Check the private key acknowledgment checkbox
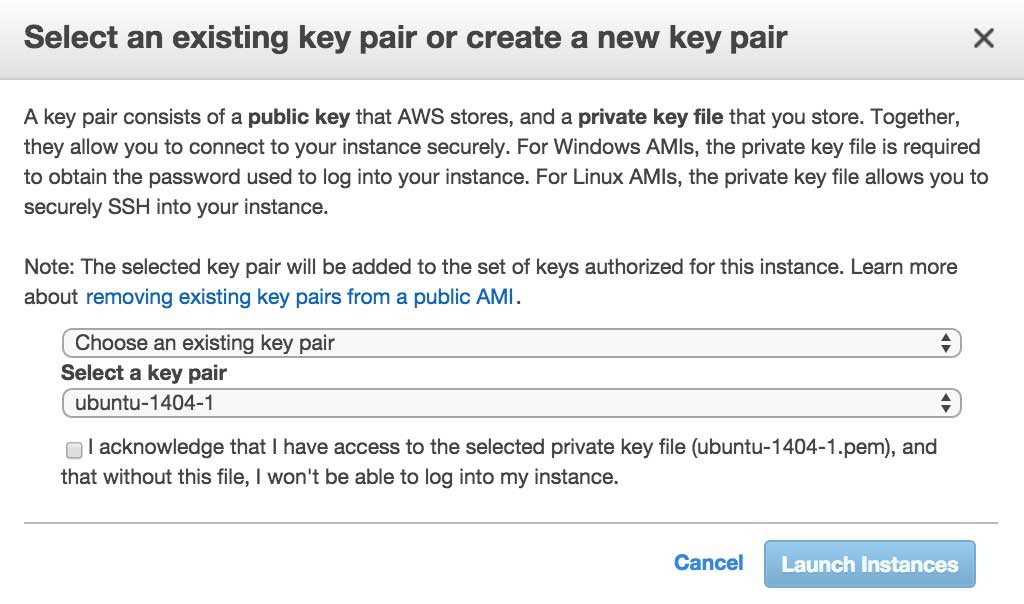1024x604 pixels. [x=74, y=450]
